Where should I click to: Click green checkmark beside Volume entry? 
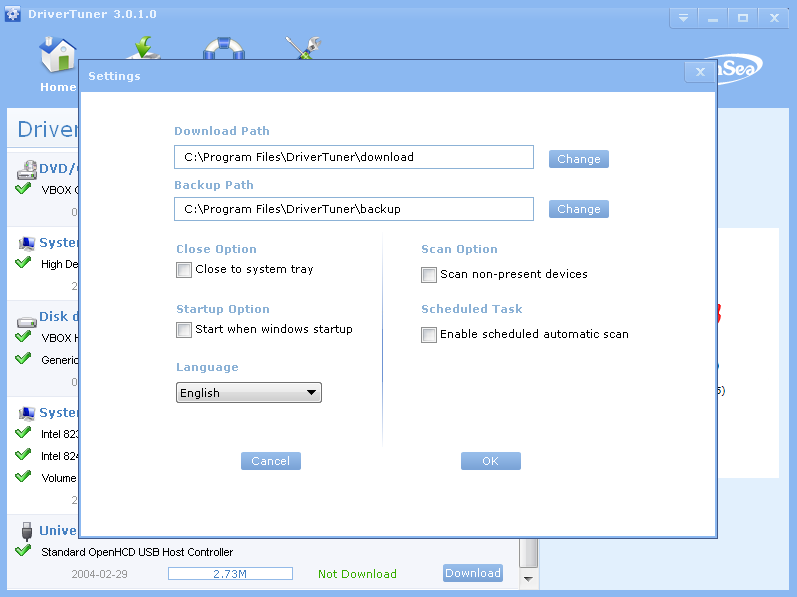[23, 477]
